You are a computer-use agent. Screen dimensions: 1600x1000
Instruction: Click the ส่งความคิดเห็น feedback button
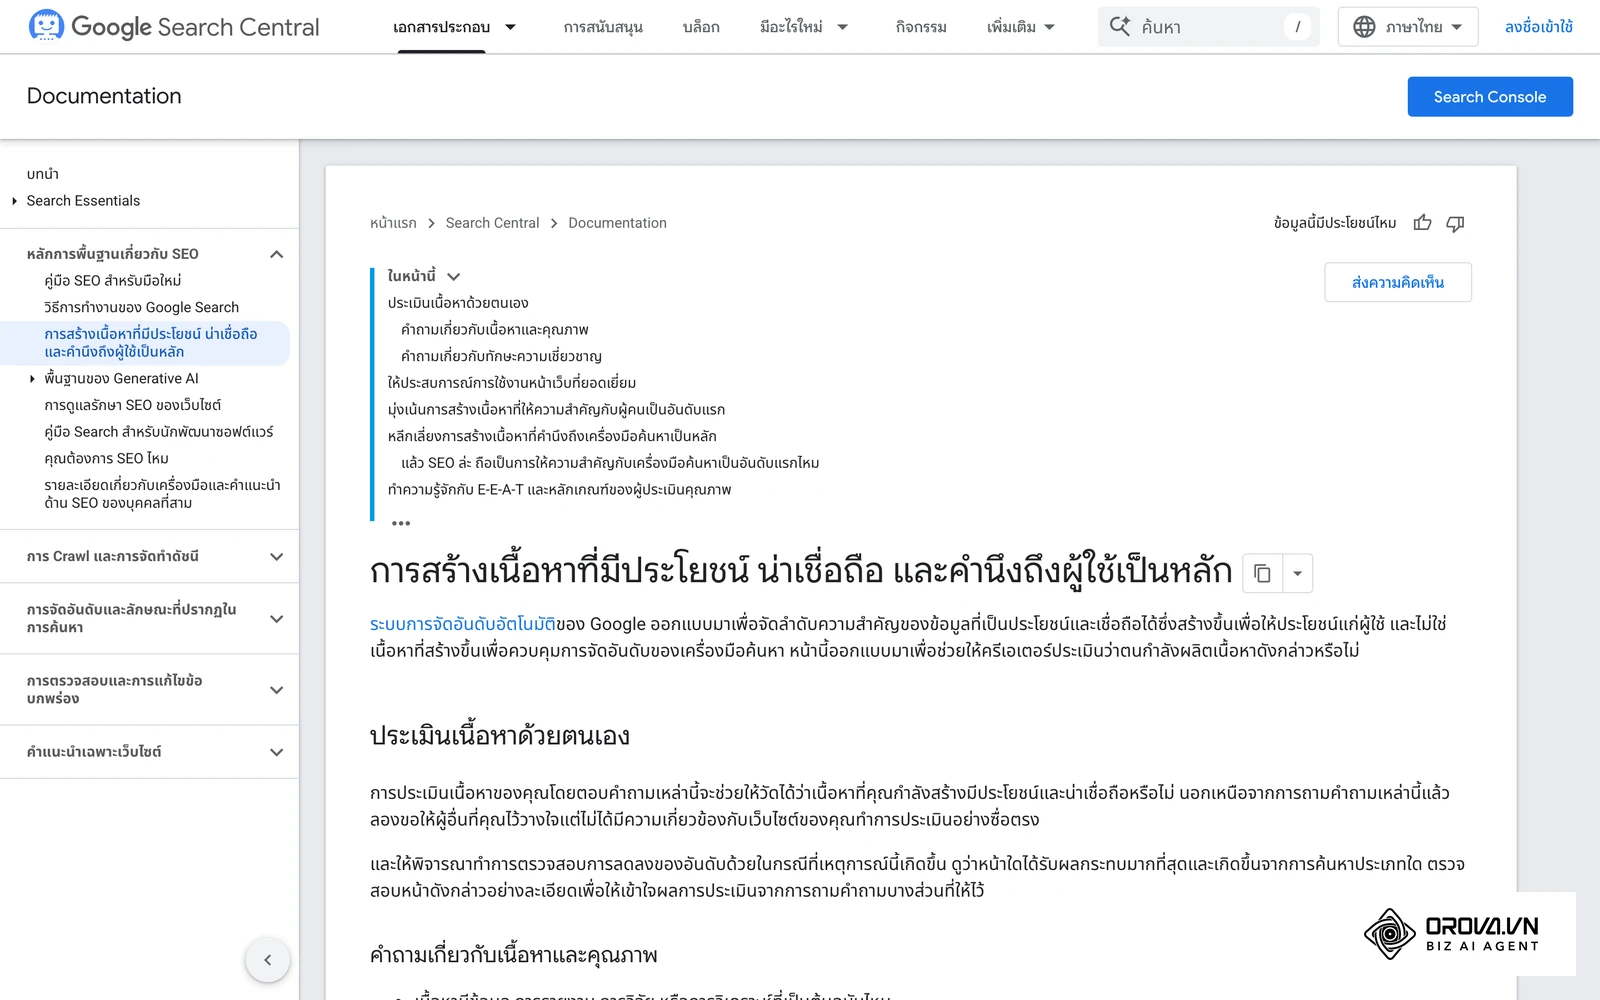pyautogui.click(x=1398, y=282)
